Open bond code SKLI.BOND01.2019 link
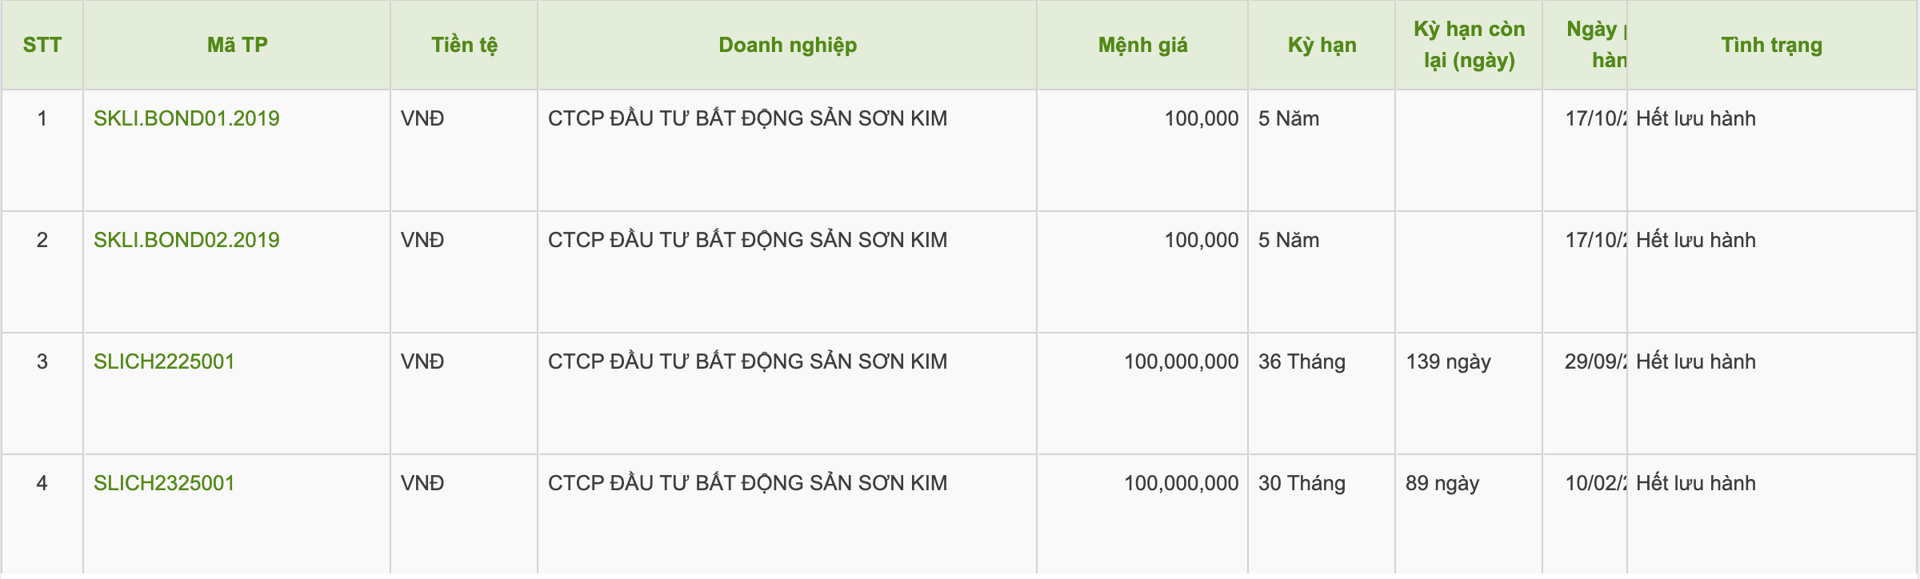The height and width of the screenshot is (579, 1920). [x=186, y=118]
